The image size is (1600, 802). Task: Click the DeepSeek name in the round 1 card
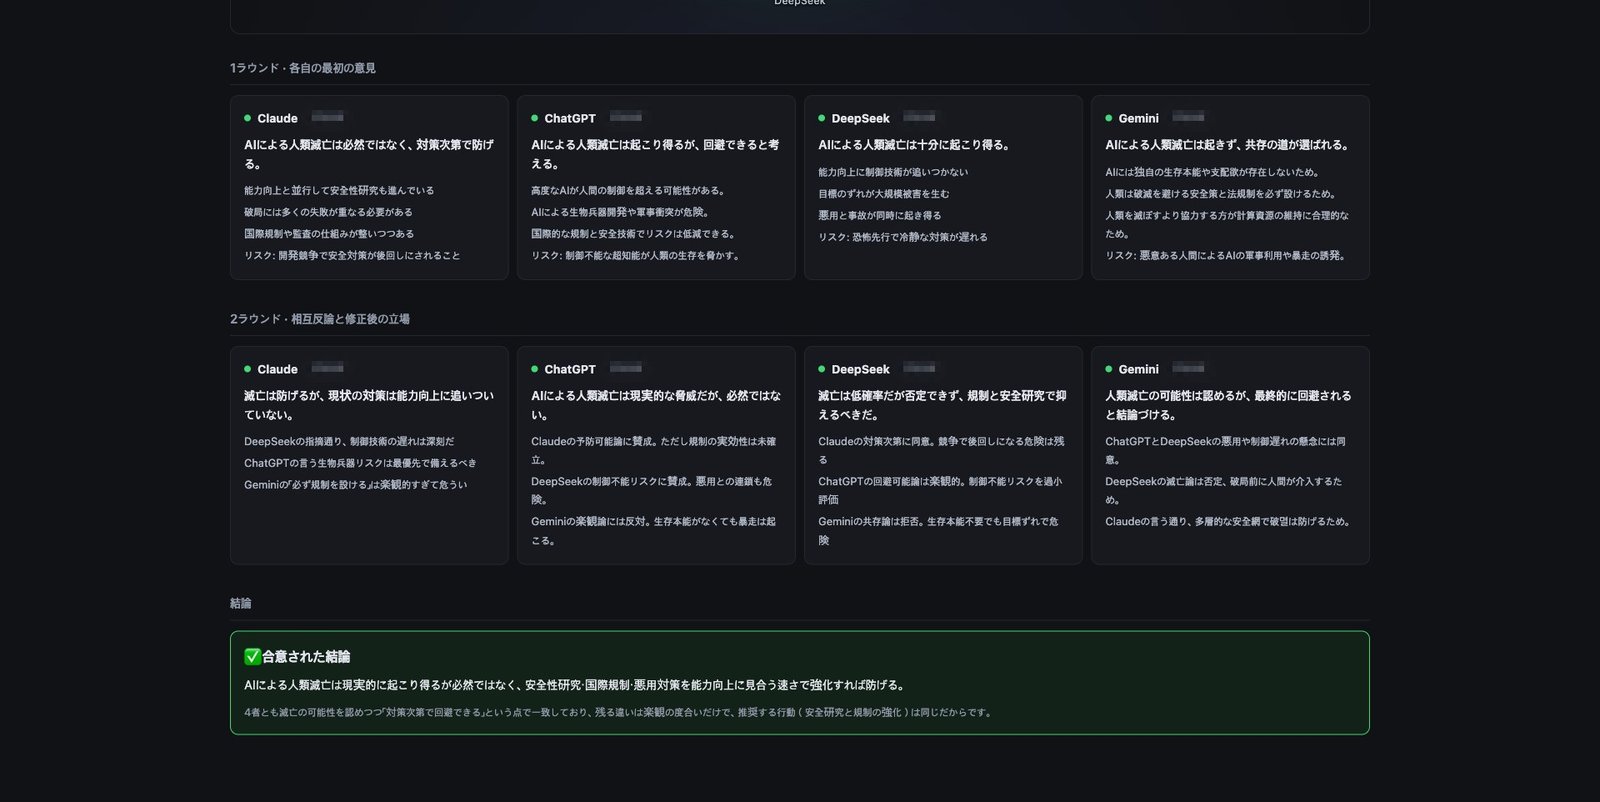[860, 118]
